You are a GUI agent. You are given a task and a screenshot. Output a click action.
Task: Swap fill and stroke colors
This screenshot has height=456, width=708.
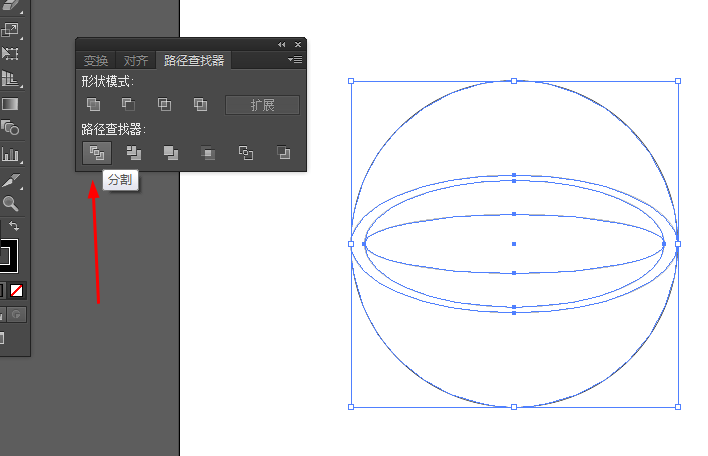(14, 225)
